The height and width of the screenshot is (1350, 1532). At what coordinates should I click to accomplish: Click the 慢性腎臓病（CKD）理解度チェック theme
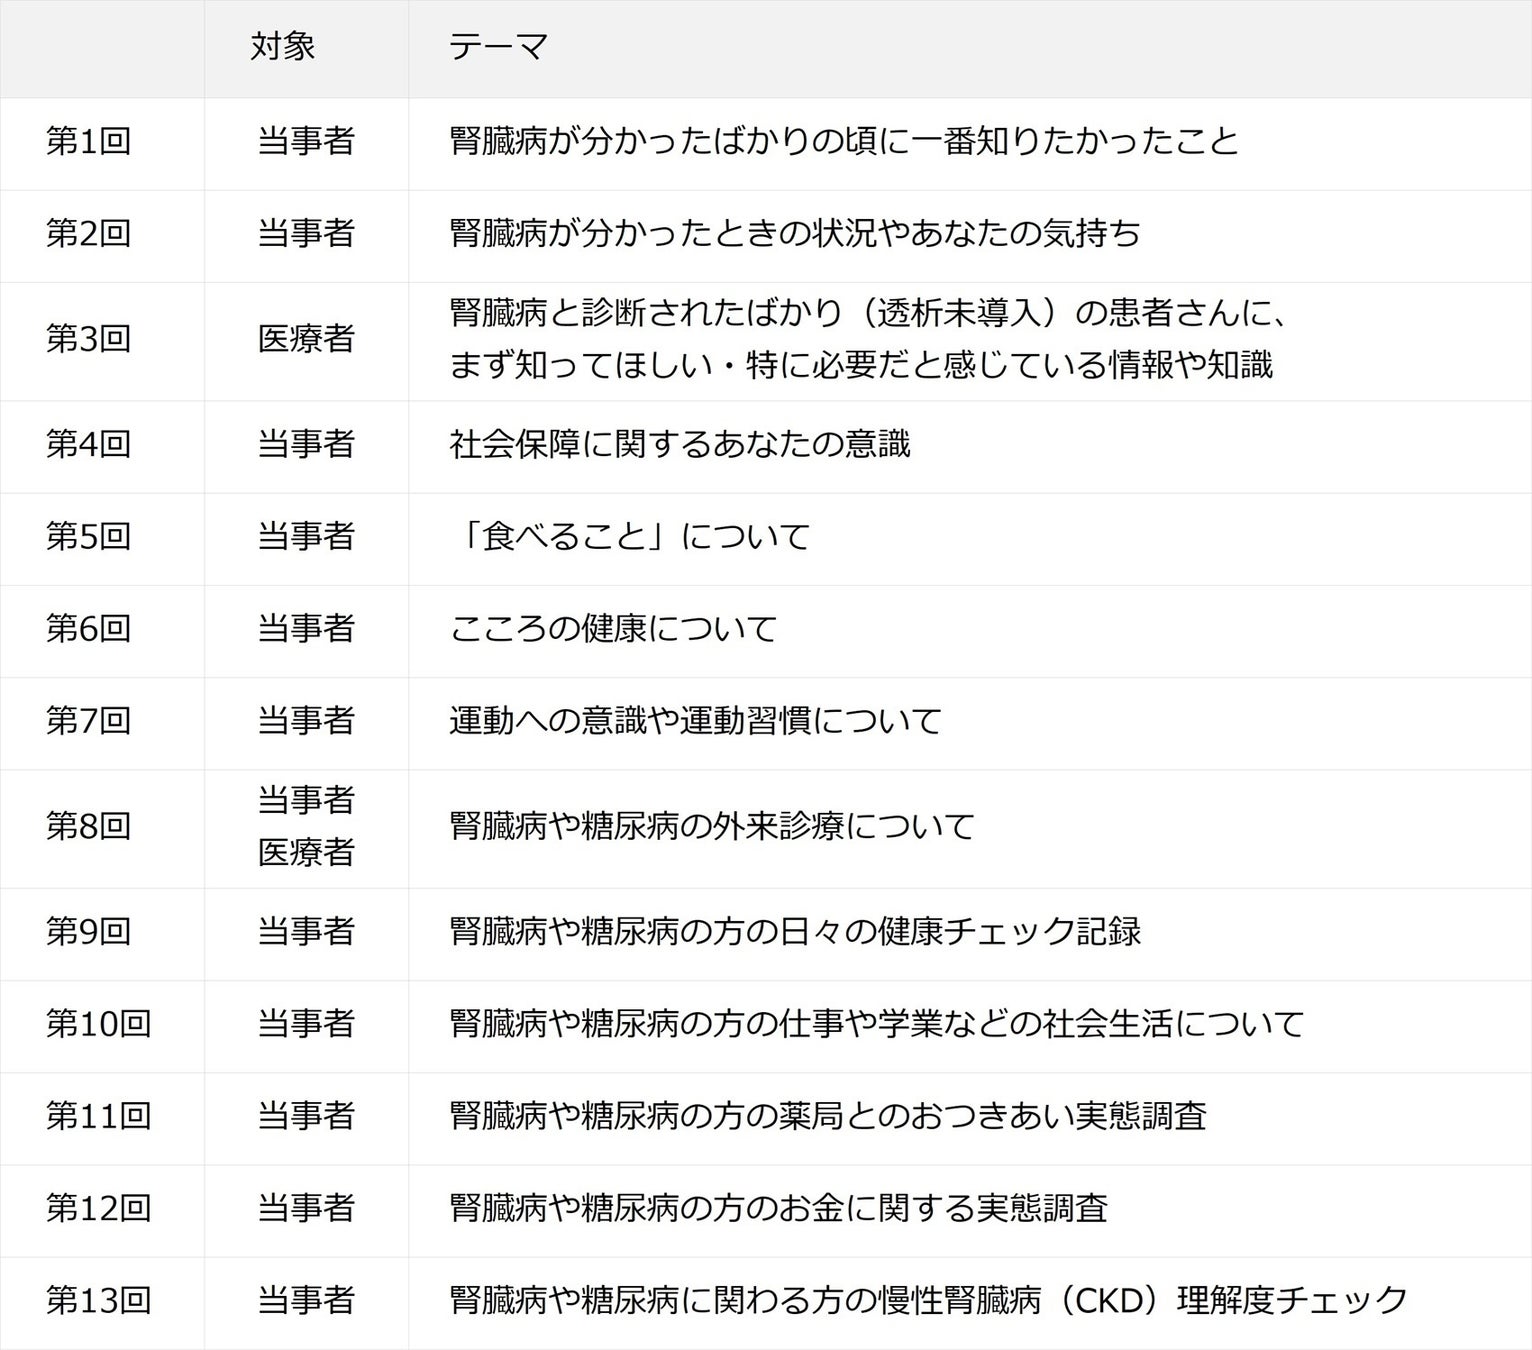928,1300
